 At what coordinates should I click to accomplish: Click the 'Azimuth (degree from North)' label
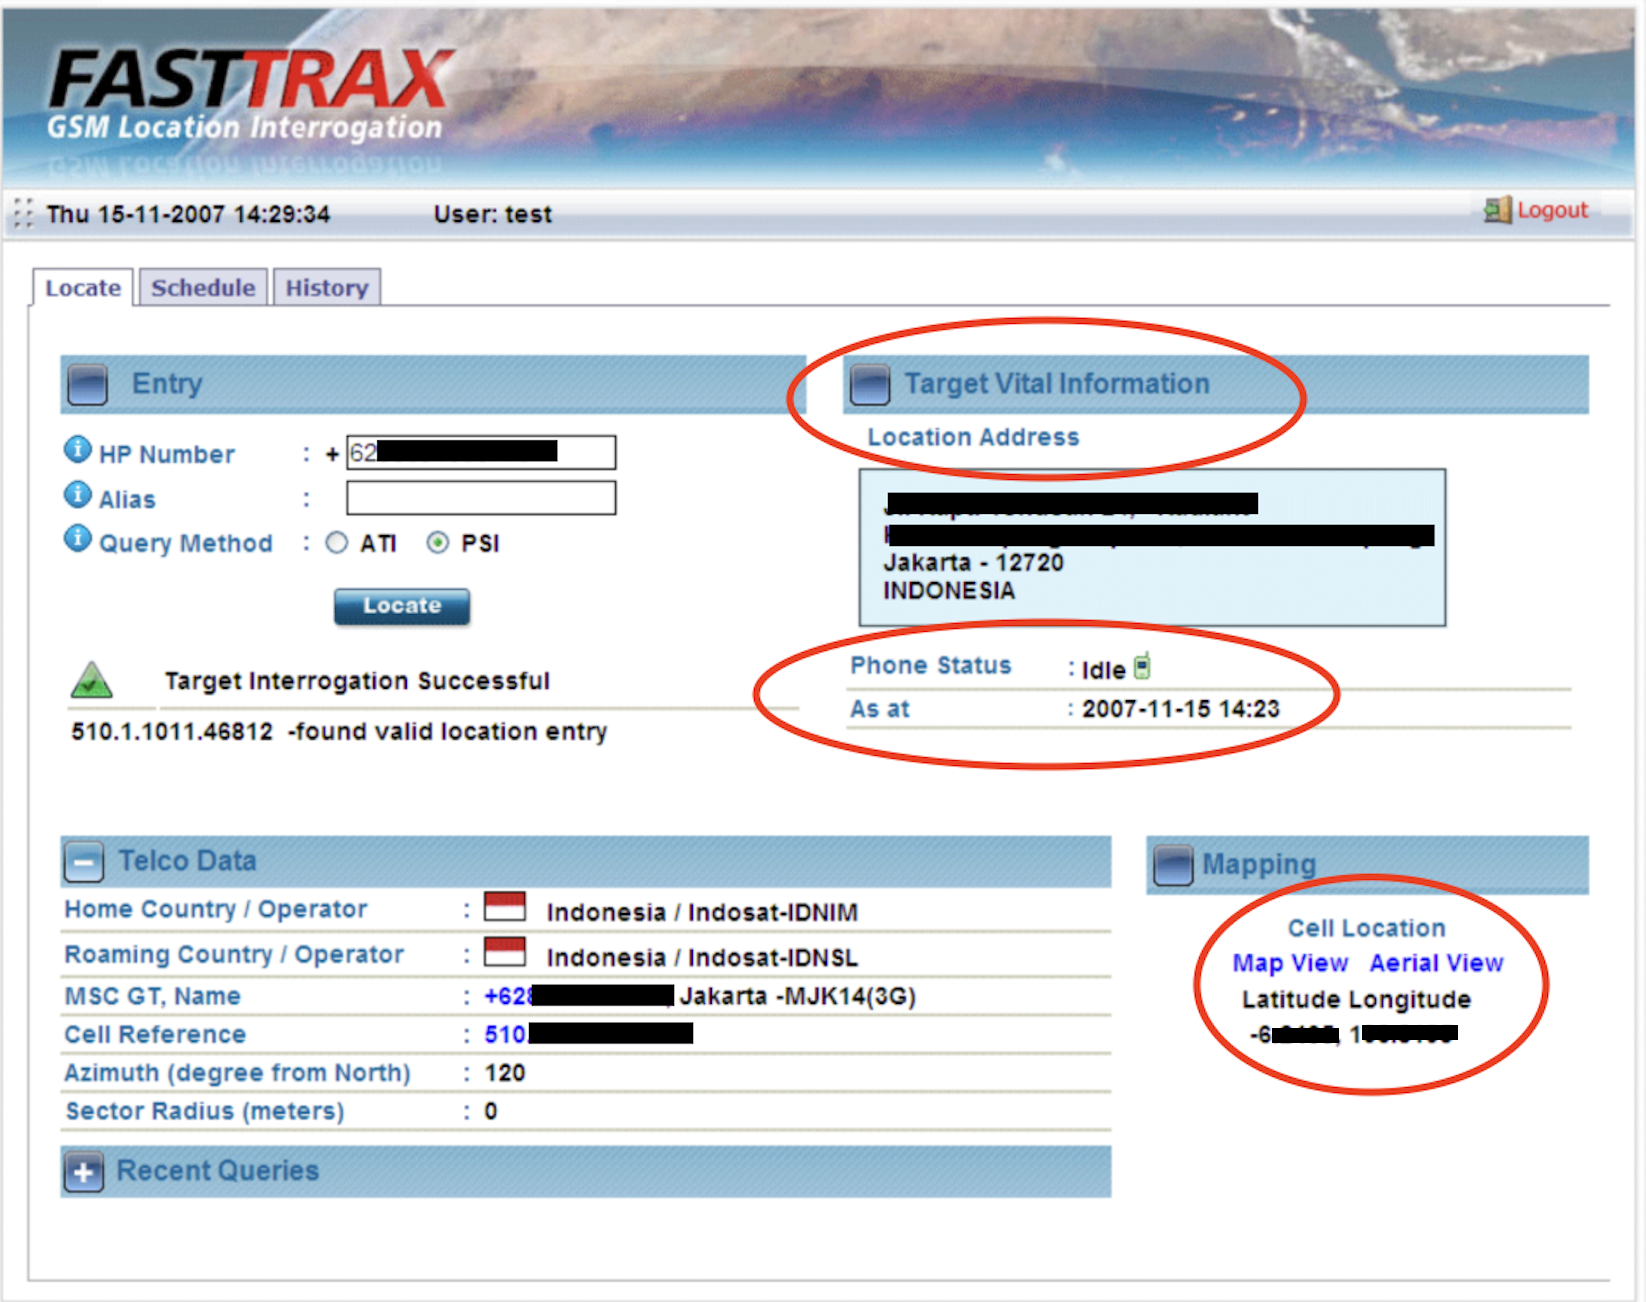click(238, 1073)
